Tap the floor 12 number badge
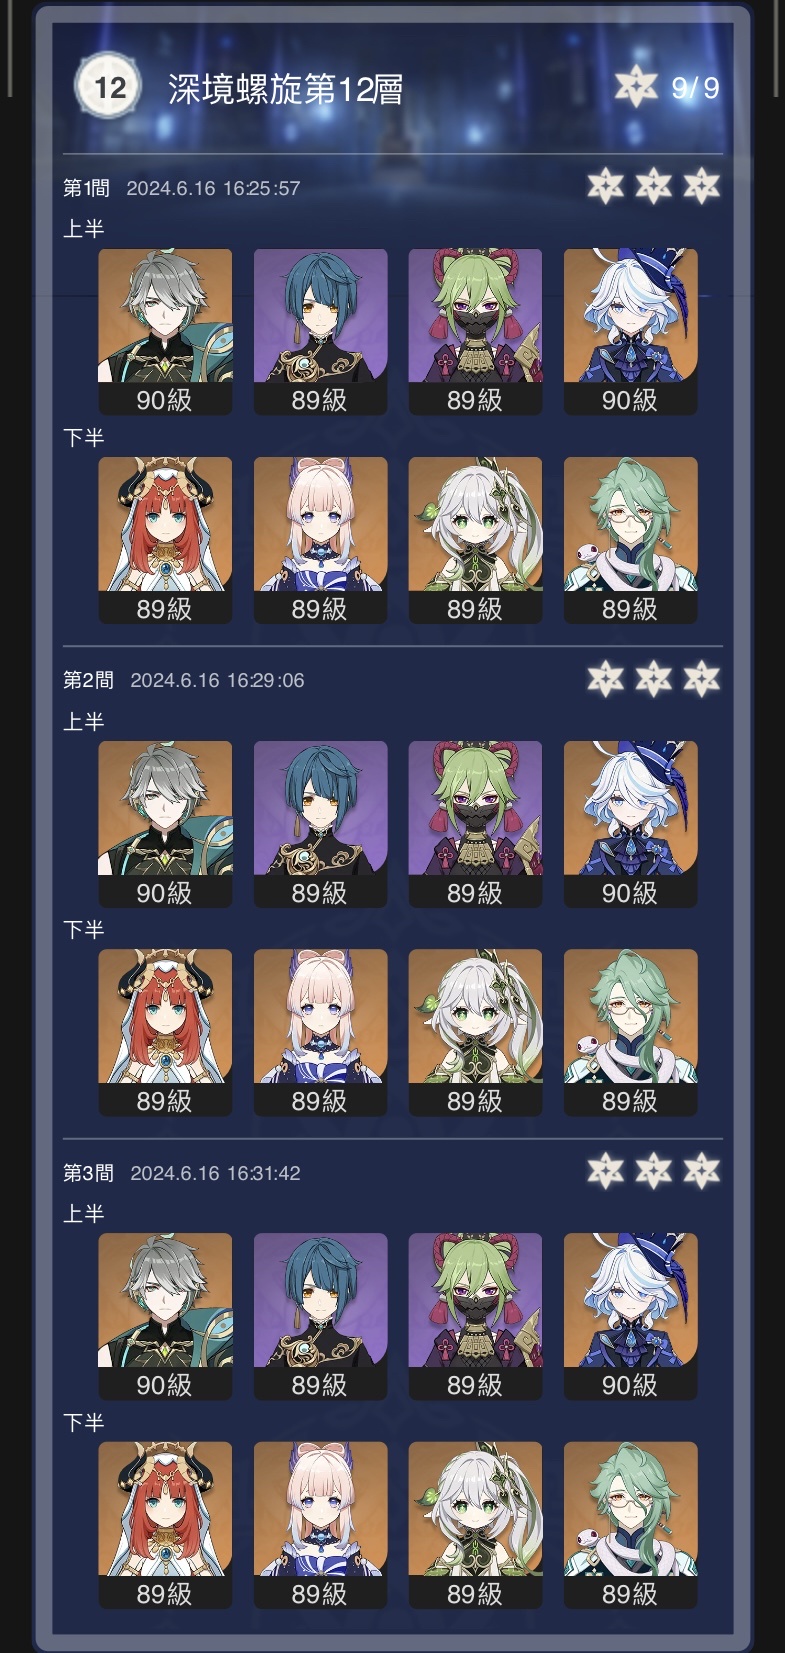The height and width of the screenshot is (1653, 785). point(108,88)
